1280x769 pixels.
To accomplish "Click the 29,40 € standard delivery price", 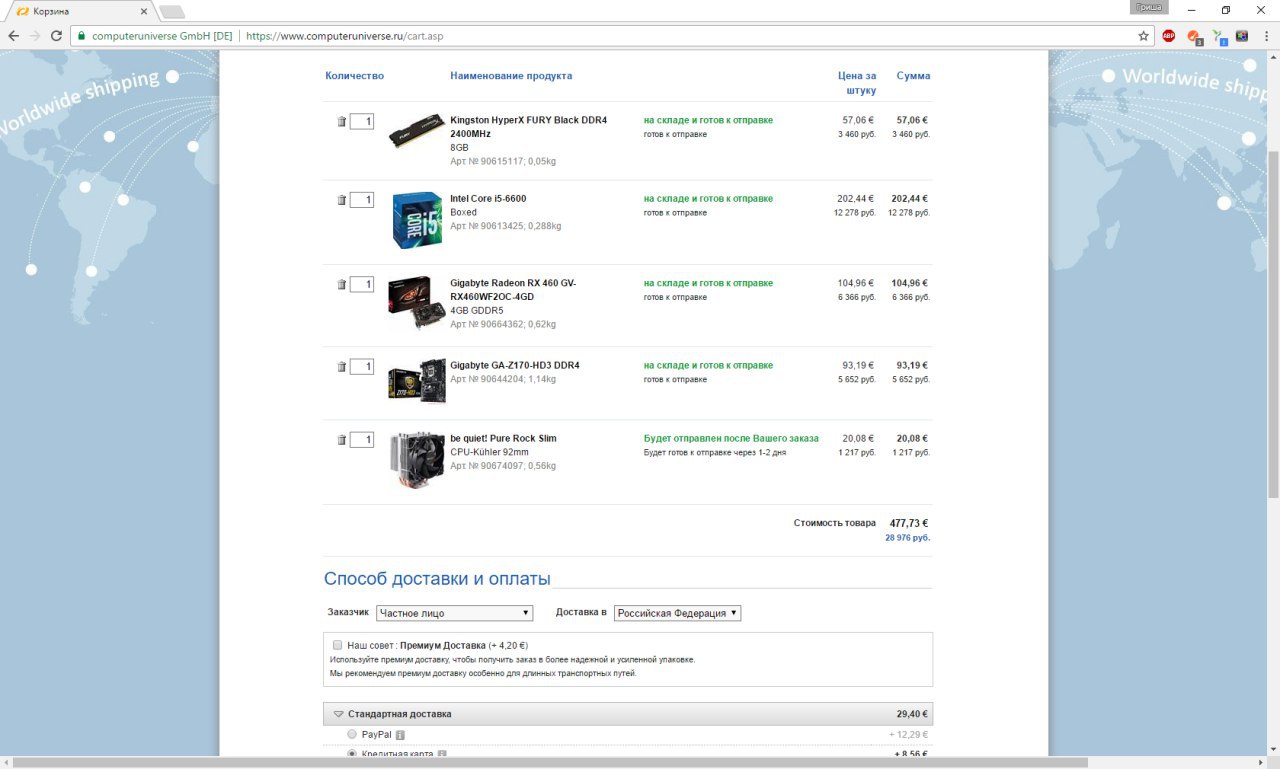I will pos(912,714).
